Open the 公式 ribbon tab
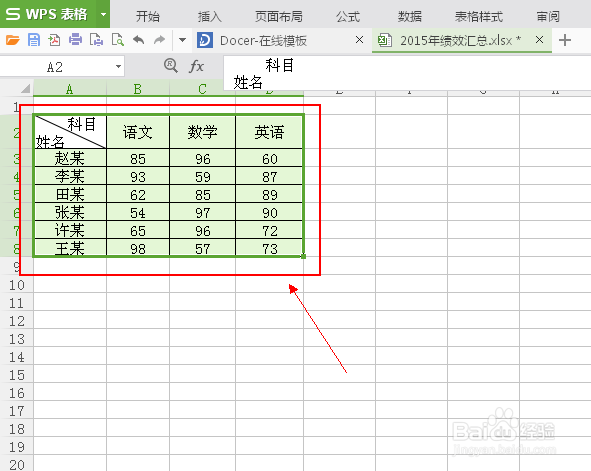 348,16
